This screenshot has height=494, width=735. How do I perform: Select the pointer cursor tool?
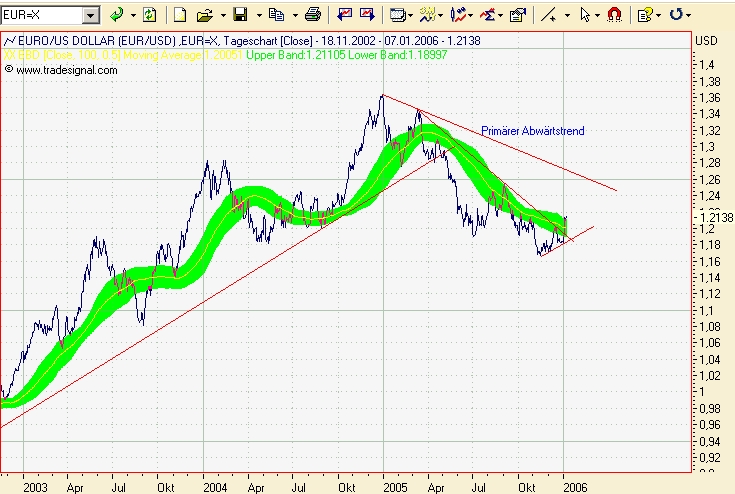coord(585,15)
